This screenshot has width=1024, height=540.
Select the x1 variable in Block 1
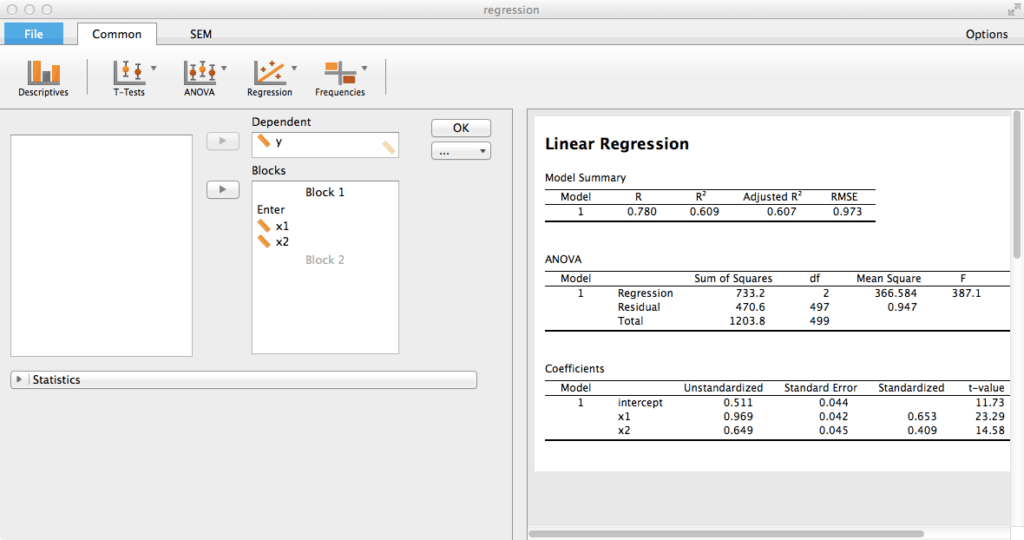click(282, 226)
